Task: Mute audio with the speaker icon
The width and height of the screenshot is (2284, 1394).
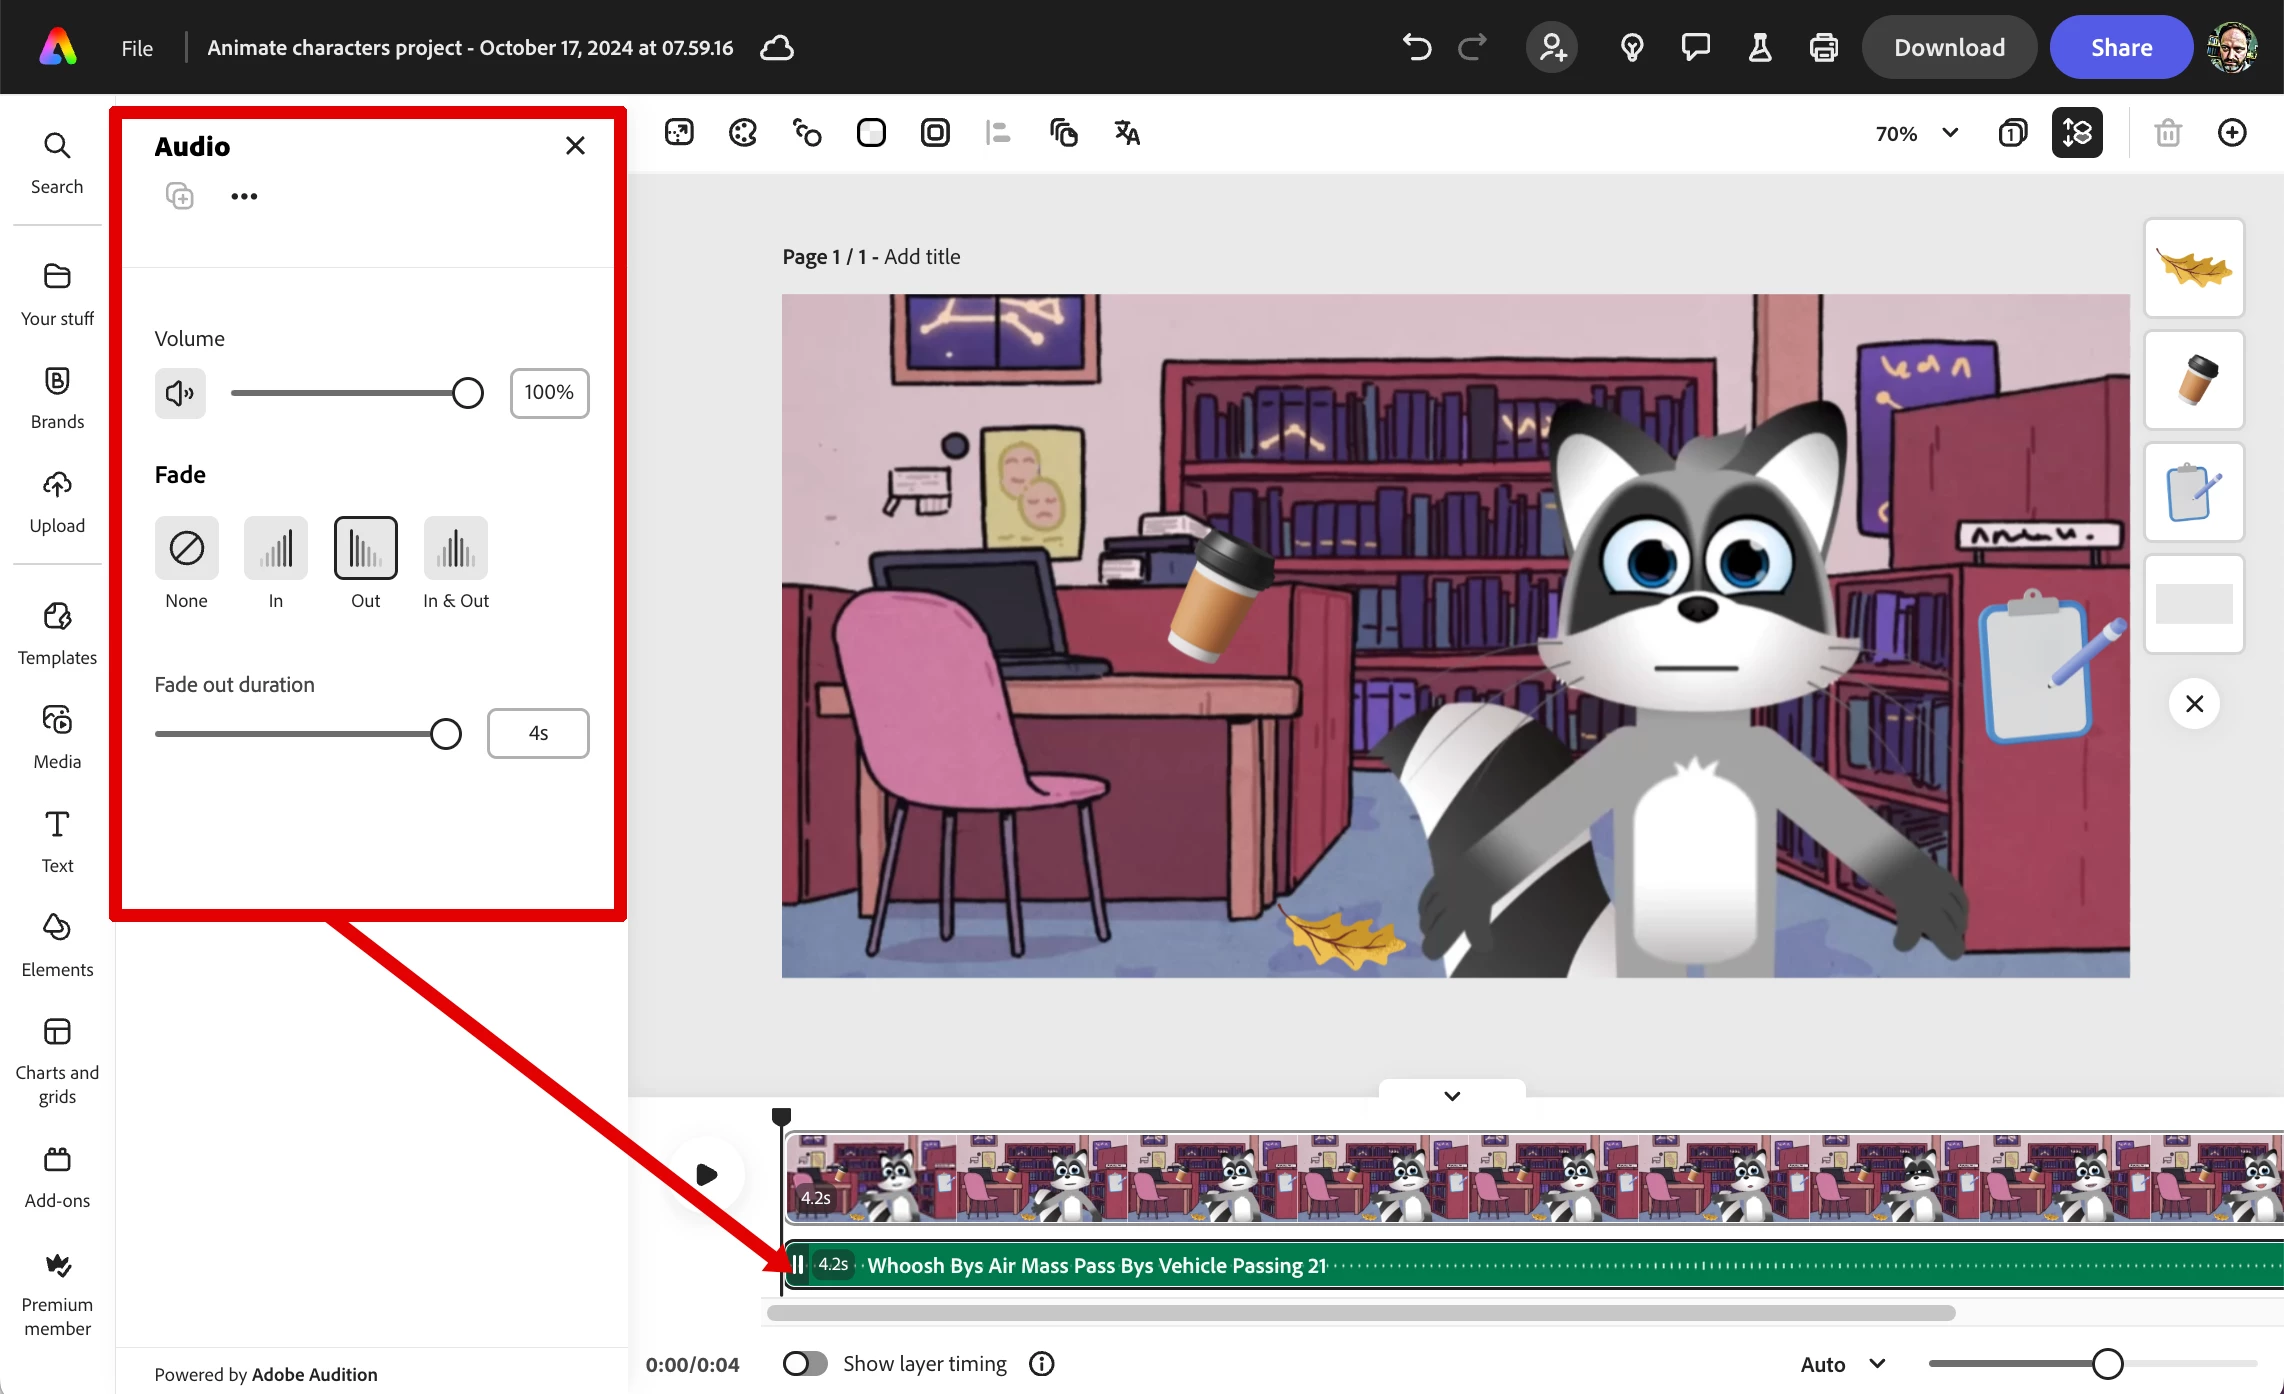Action: [180, 393]
